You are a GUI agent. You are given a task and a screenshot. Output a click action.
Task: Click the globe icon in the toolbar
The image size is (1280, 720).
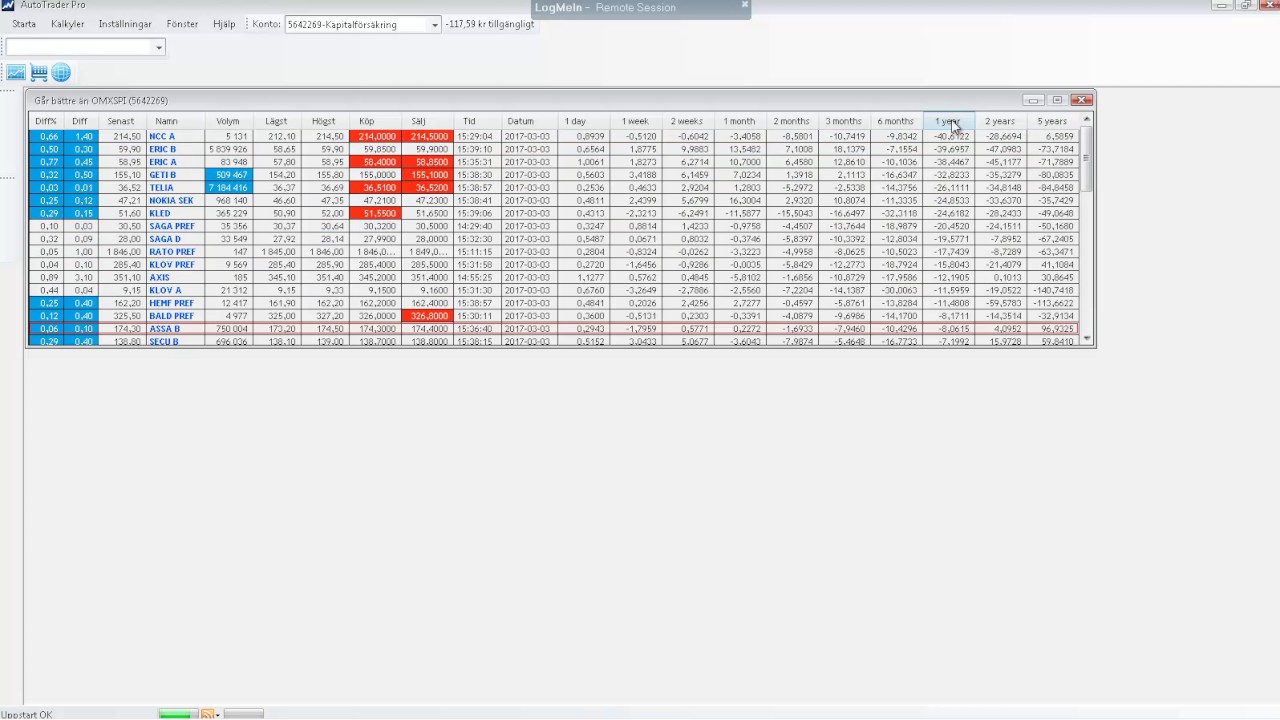(61, 72)
